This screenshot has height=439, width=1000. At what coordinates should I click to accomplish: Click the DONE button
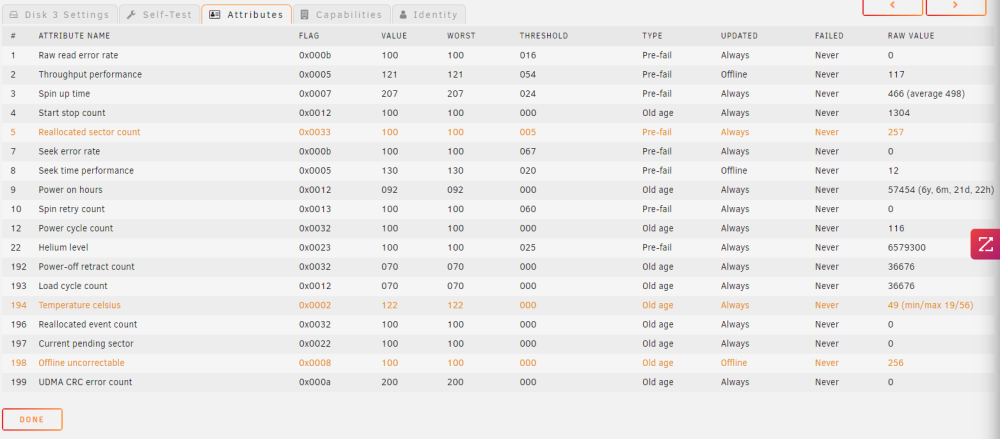pos(32,419)
